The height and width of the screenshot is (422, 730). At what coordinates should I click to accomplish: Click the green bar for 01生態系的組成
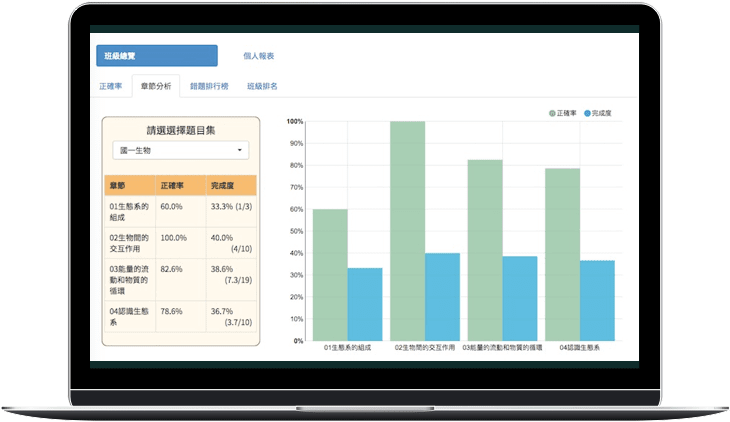click(330, 275)
